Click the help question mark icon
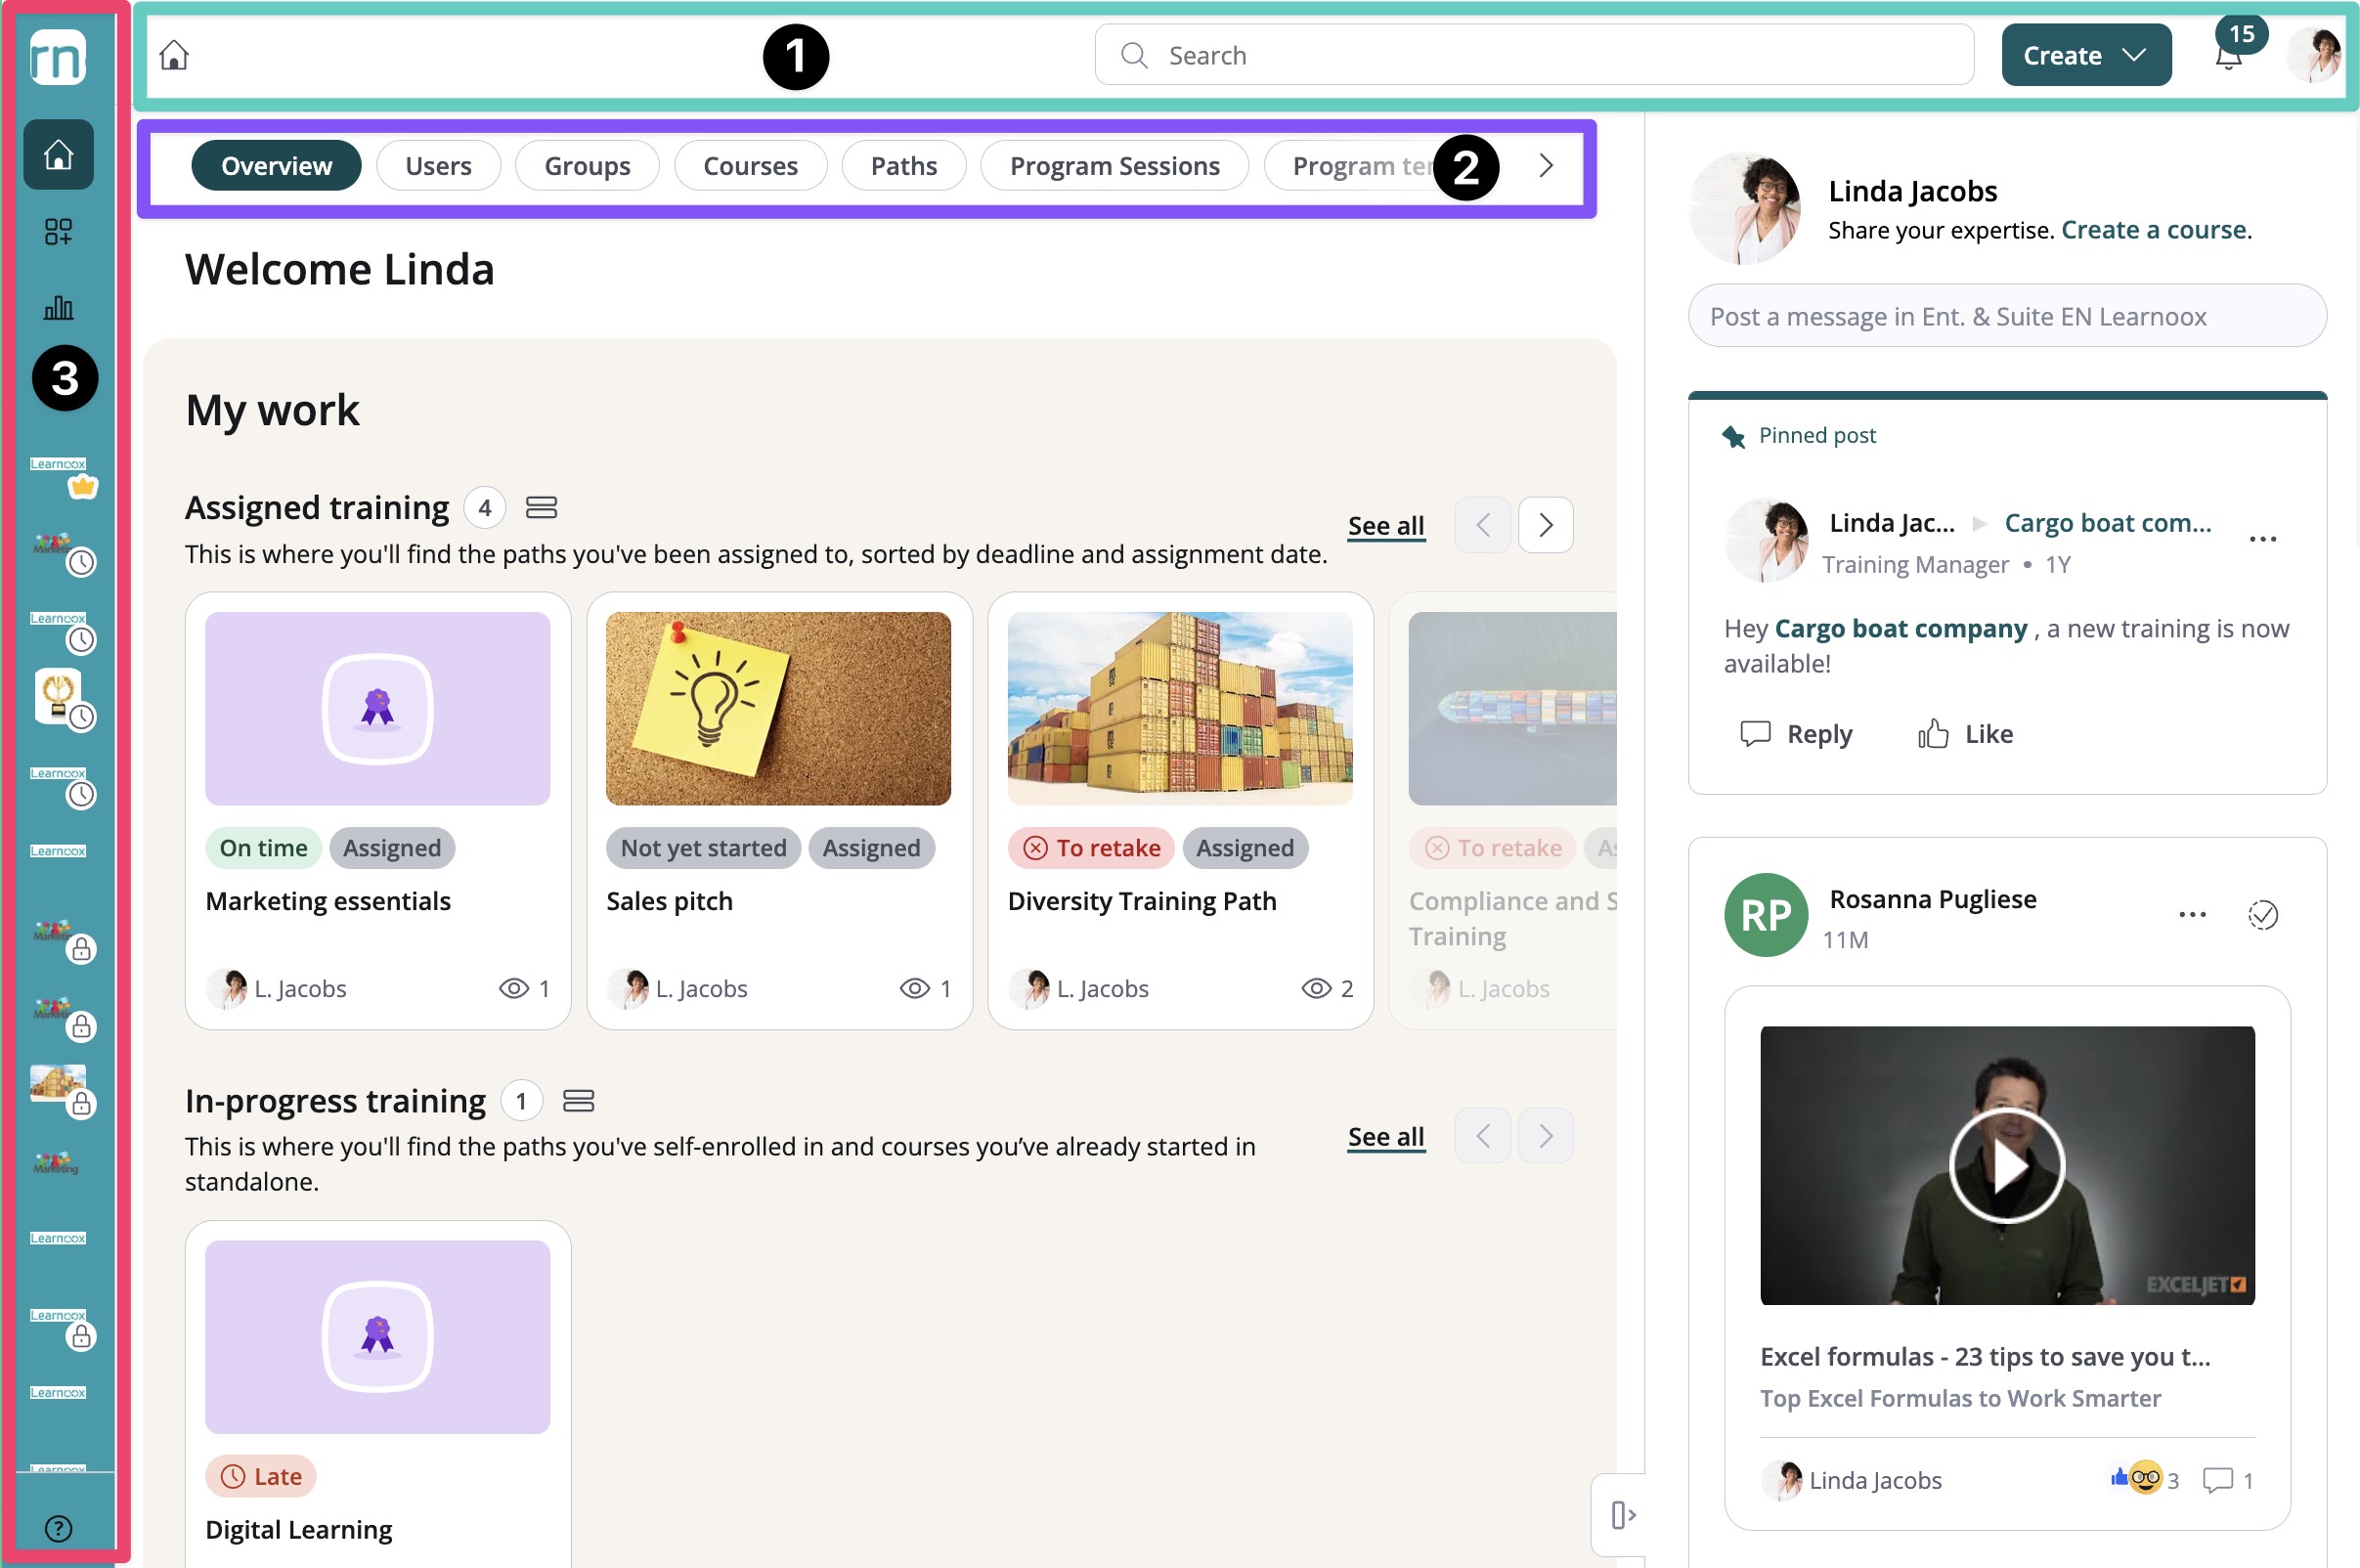This screenshot has height=1568, width=2360. pos(58,1528)
